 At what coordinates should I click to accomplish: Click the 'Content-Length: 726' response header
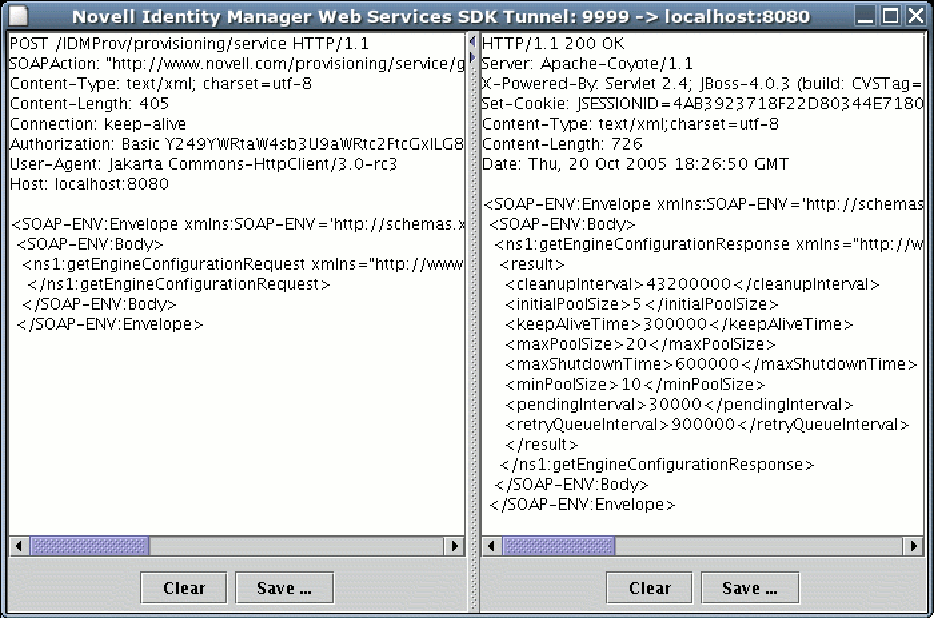click(x=562, y=144)
